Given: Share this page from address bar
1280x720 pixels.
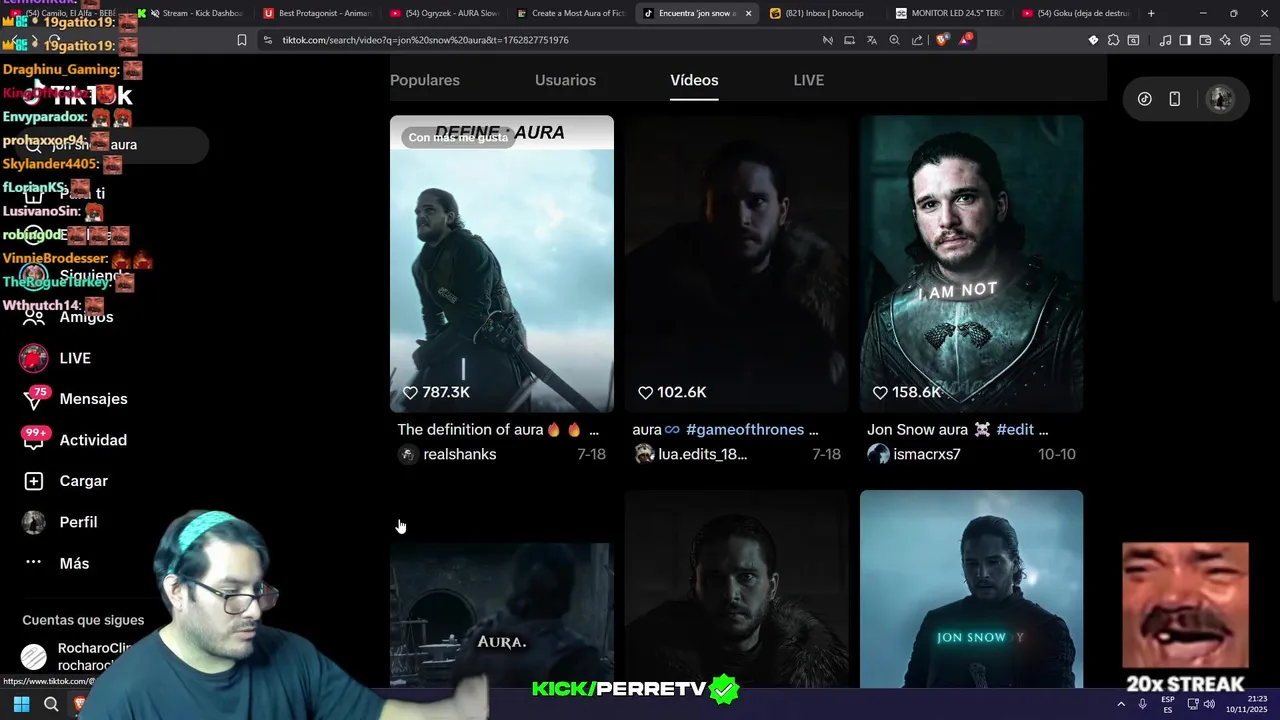Looking at the screenshot, I should [917, 40].
